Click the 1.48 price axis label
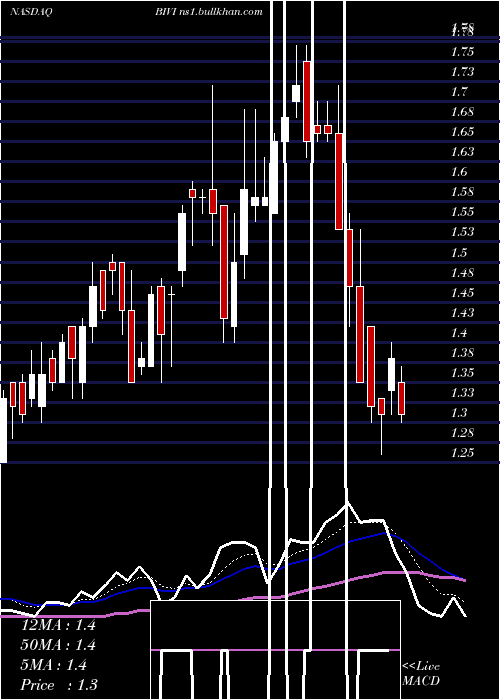This screenshot has height=700, width=500. (x=462, y=273)
